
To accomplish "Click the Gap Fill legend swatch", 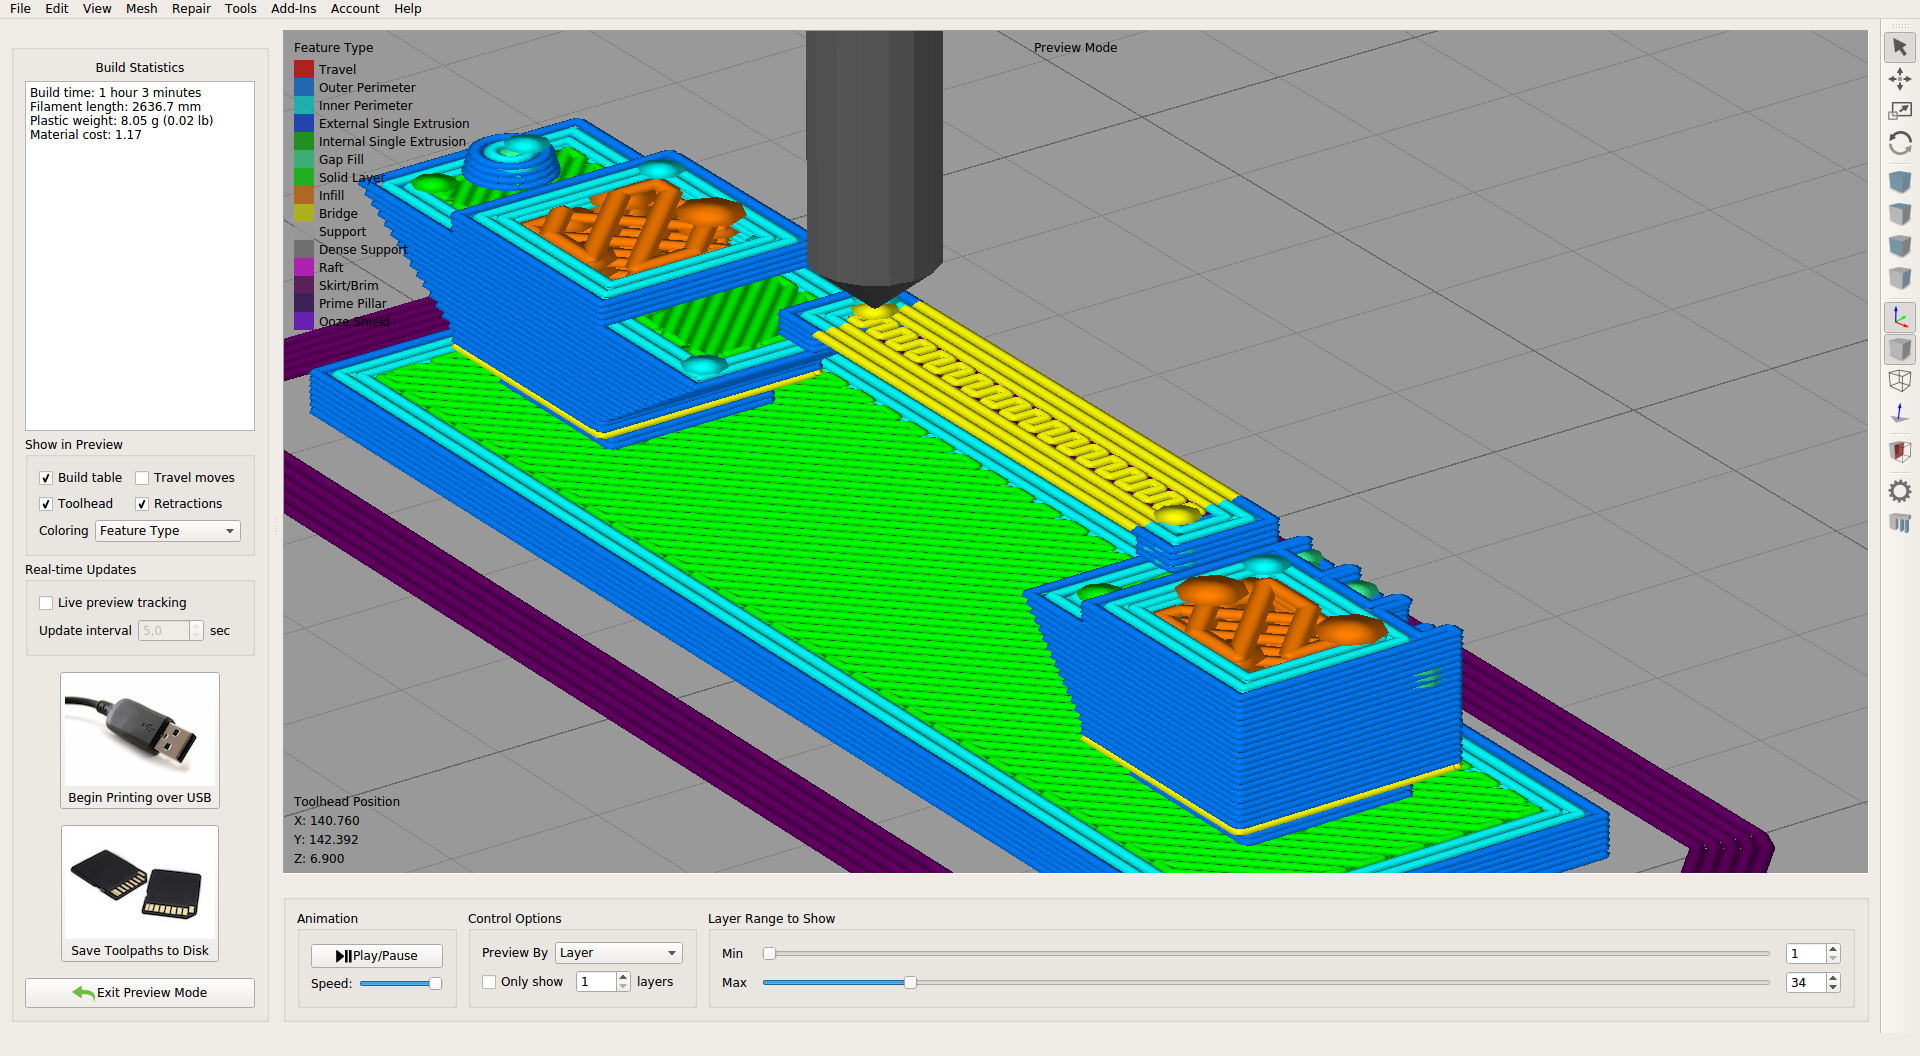I will point(304,159).
